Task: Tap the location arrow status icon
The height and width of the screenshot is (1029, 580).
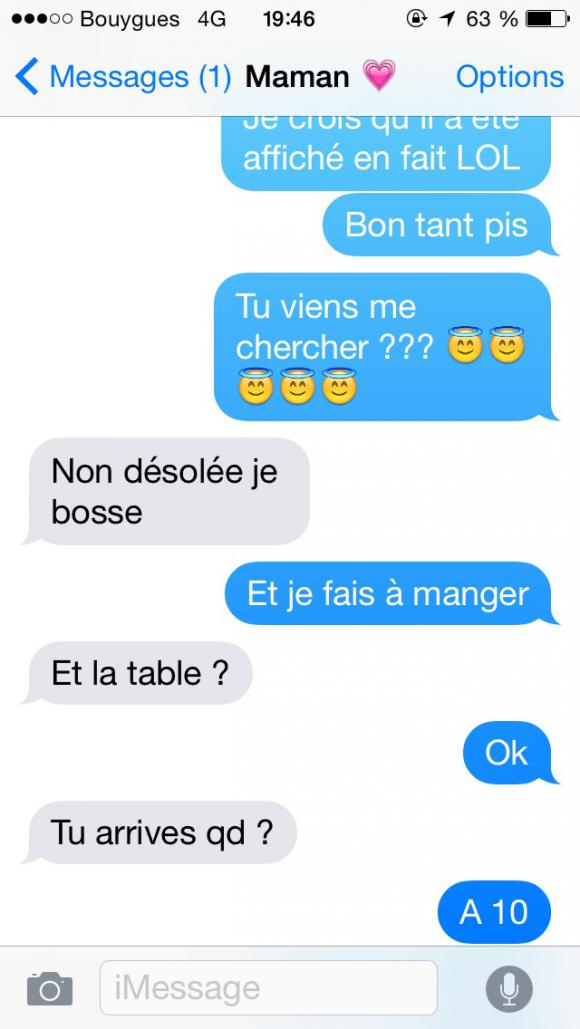Action: [x=447, y=19]
